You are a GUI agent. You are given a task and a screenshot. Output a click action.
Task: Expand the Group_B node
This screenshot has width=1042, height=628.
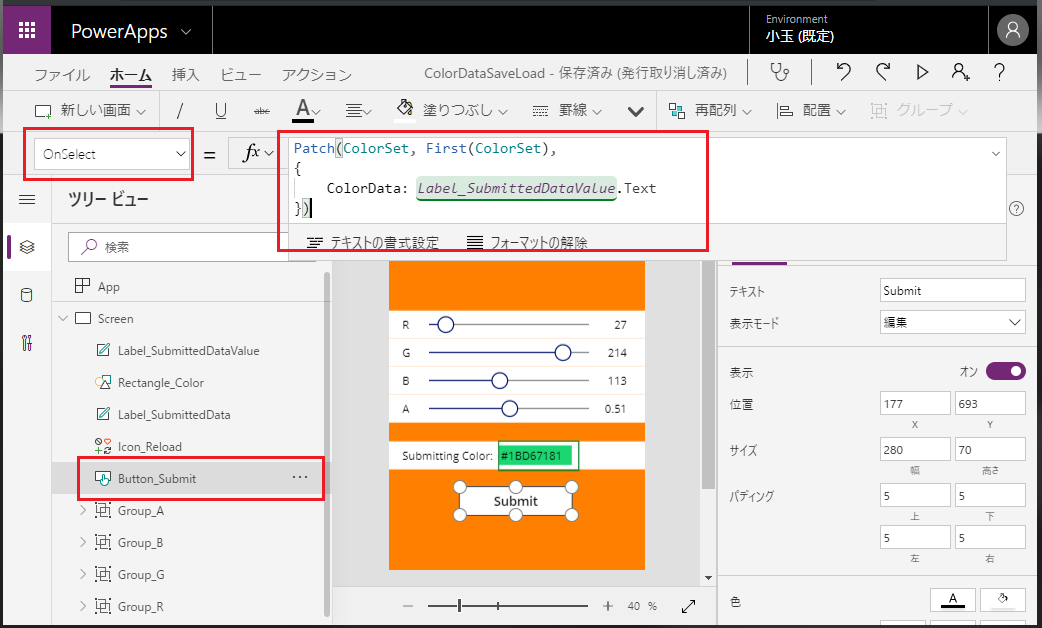click(x=83, y=542)
